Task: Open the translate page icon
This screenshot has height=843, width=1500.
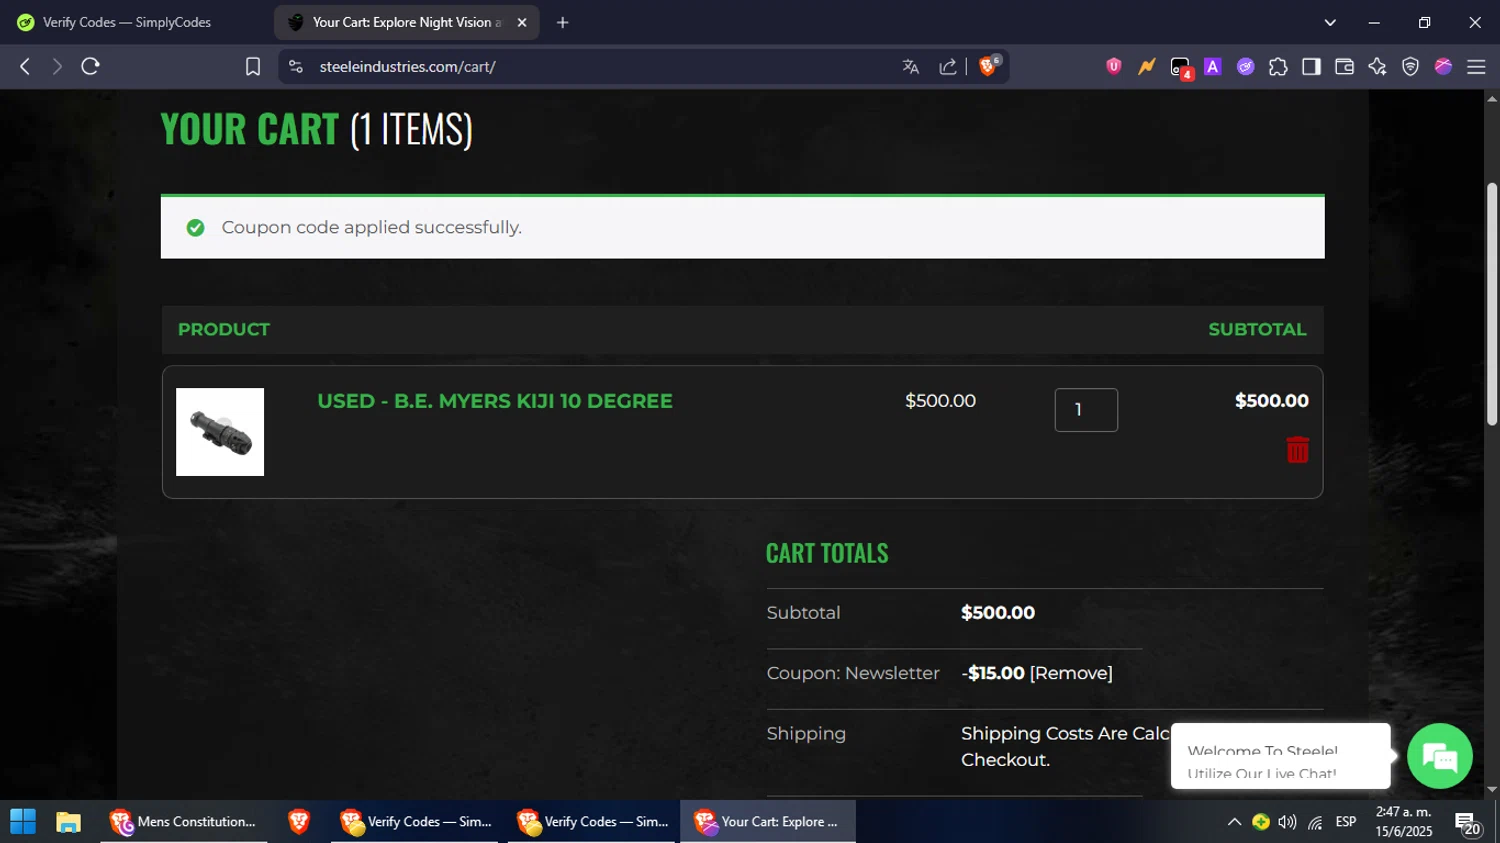Action: [910, 67]
